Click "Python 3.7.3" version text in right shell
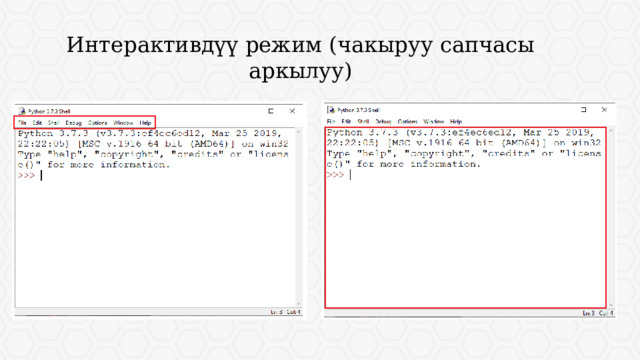The image size is (640, 360). 362,133
